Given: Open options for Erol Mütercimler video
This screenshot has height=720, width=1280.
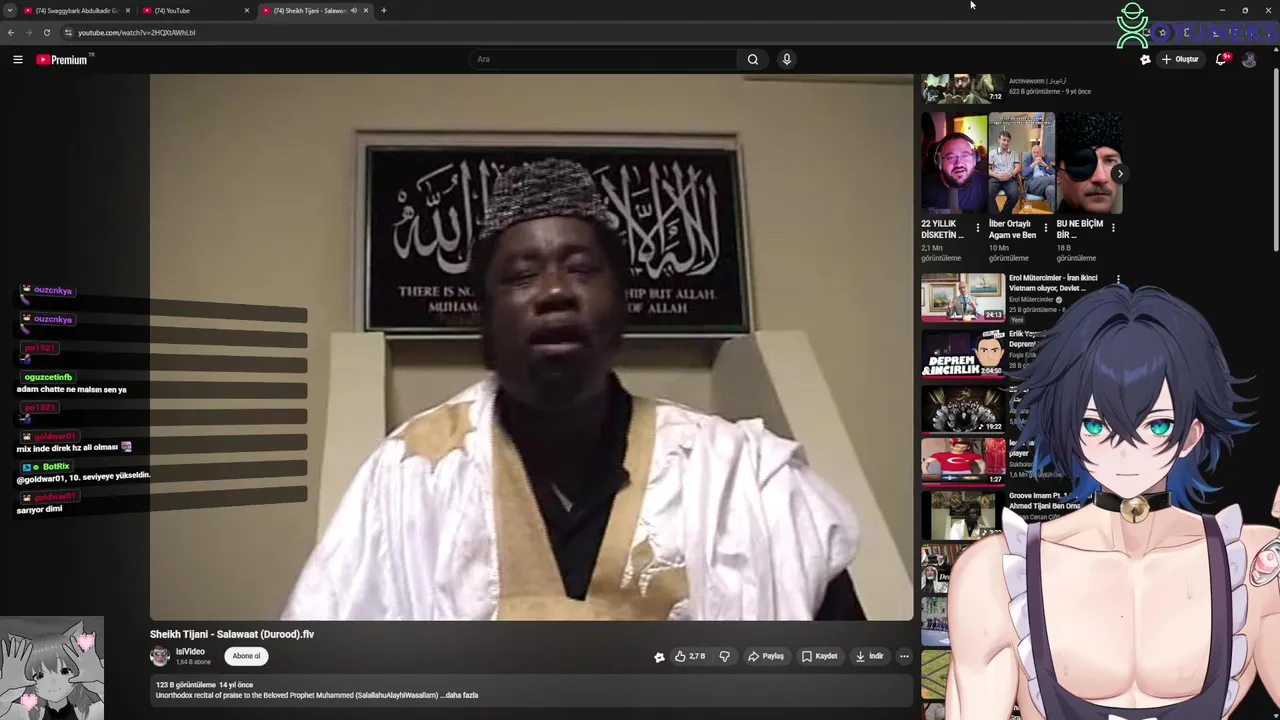Looking at the screenshot, I should [1118, 279].
